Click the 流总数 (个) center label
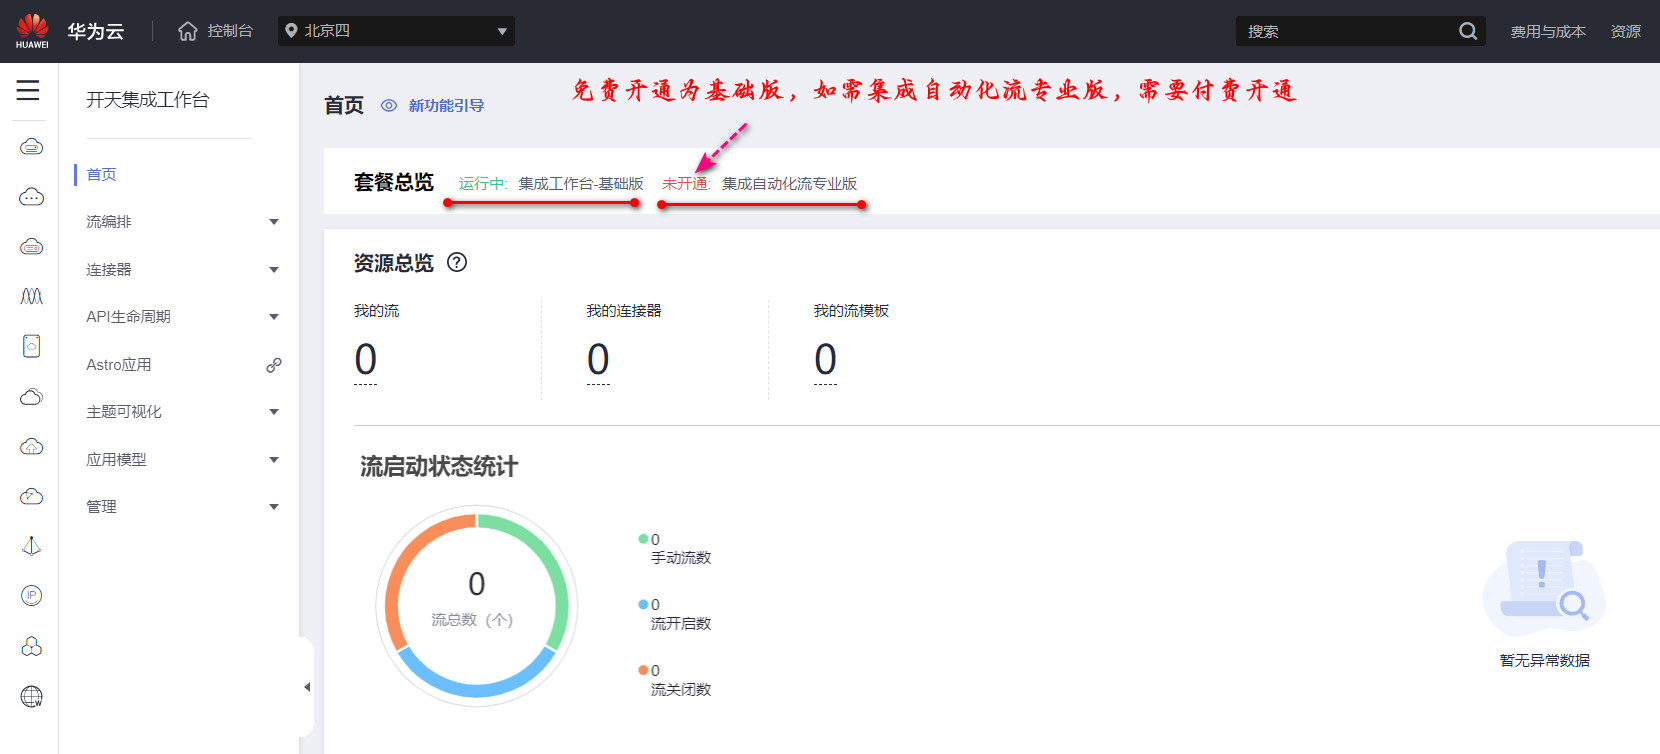 click(x=472, y=620)
